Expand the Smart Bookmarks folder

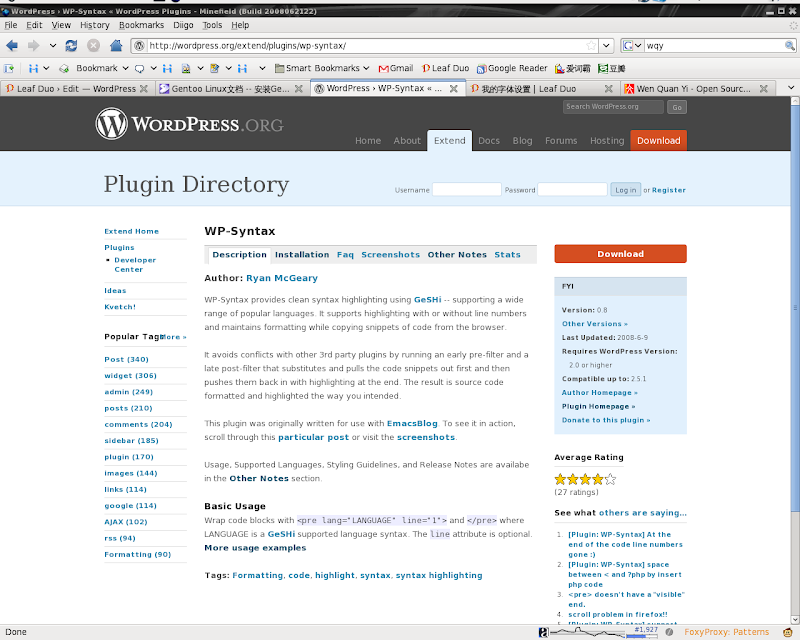(x=321, y=68)
